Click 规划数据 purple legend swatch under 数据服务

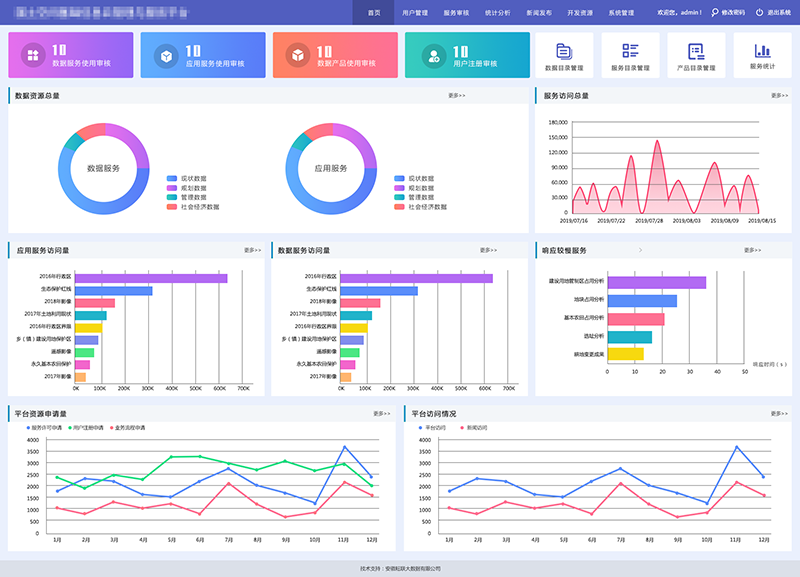172,188
